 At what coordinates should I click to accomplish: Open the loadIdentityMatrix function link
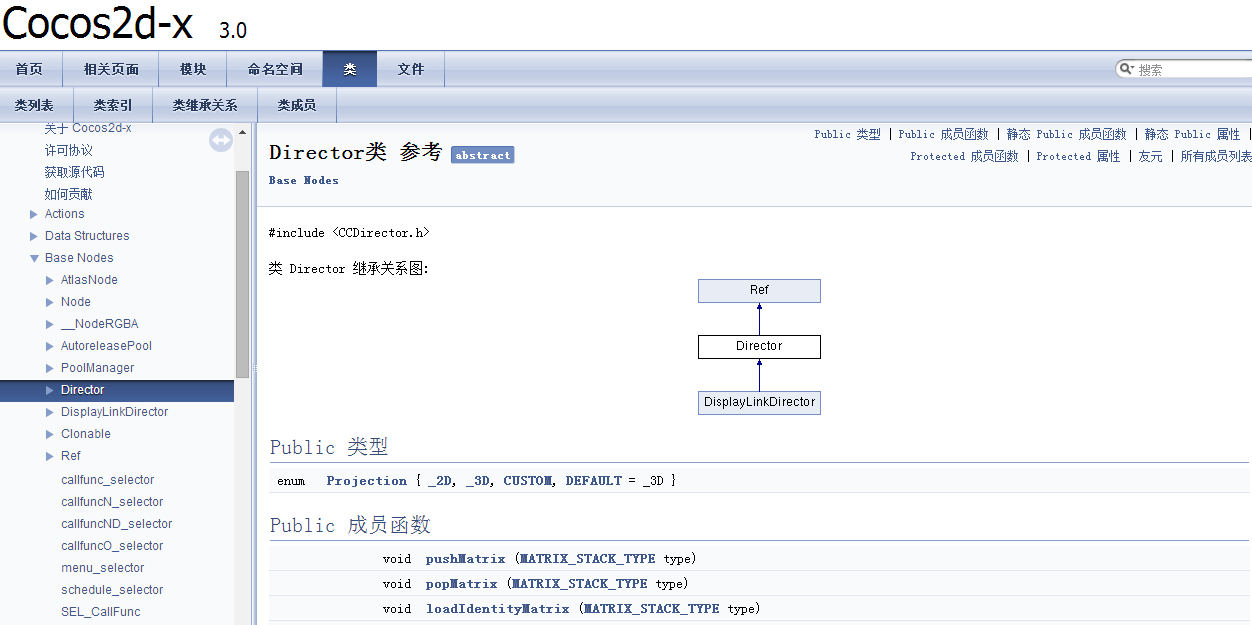tap(497, 609)
